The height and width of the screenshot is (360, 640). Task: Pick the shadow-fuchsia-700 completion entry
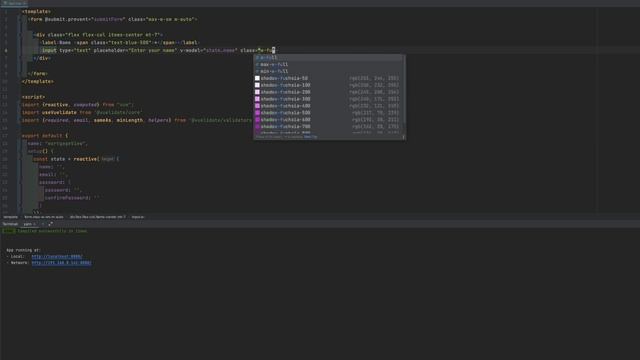click(x=329, y=127)
